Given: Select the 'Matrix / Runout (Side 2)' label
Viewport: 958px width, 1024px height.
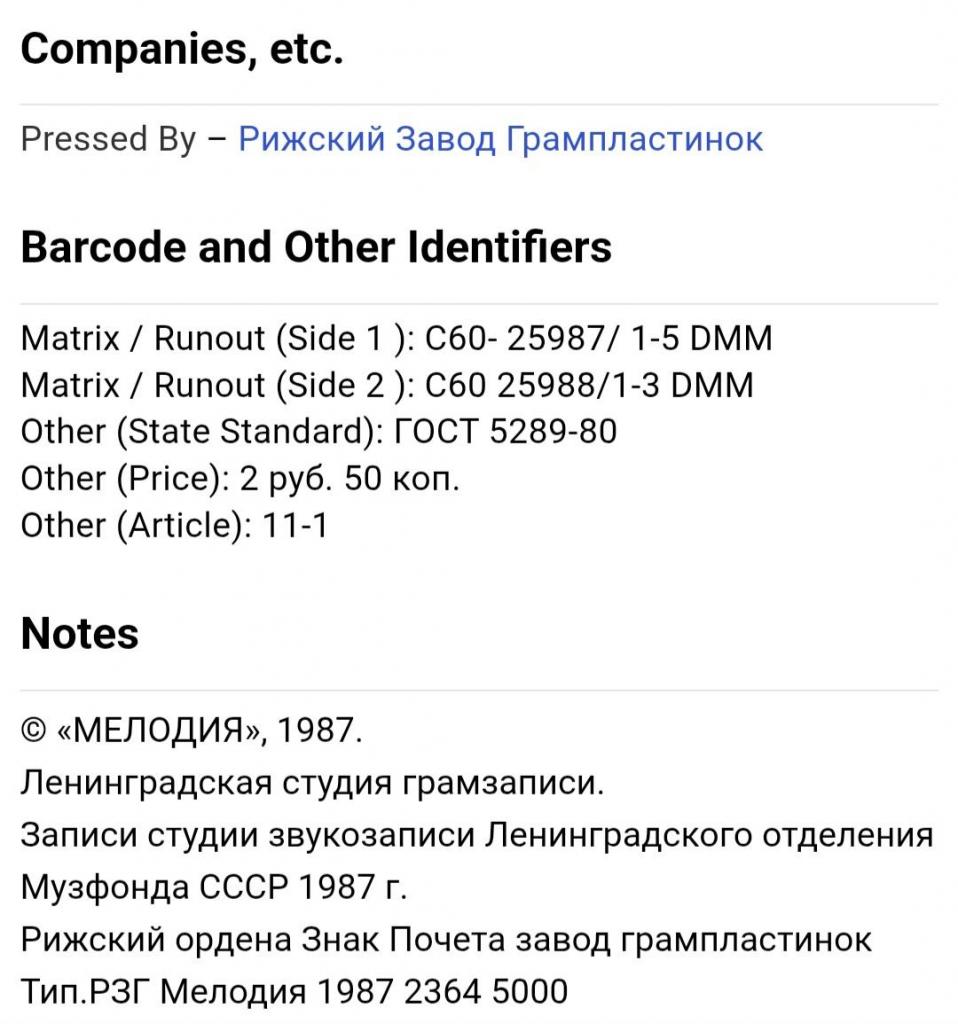Looking at the screenshot, I should point(216,385).
